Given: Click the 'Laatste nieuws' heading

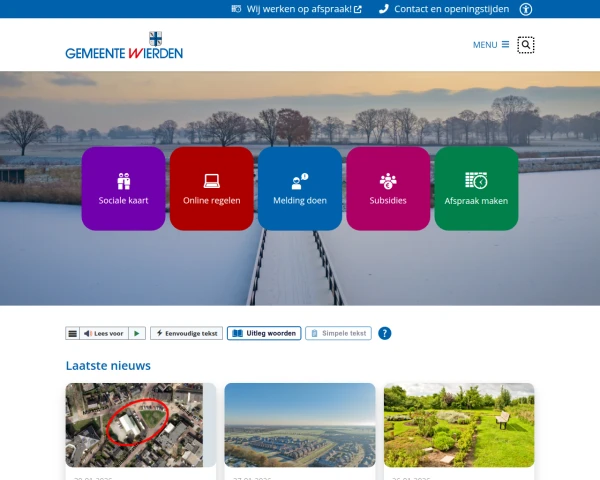Looking at the screenshot, I should point(108,366).
